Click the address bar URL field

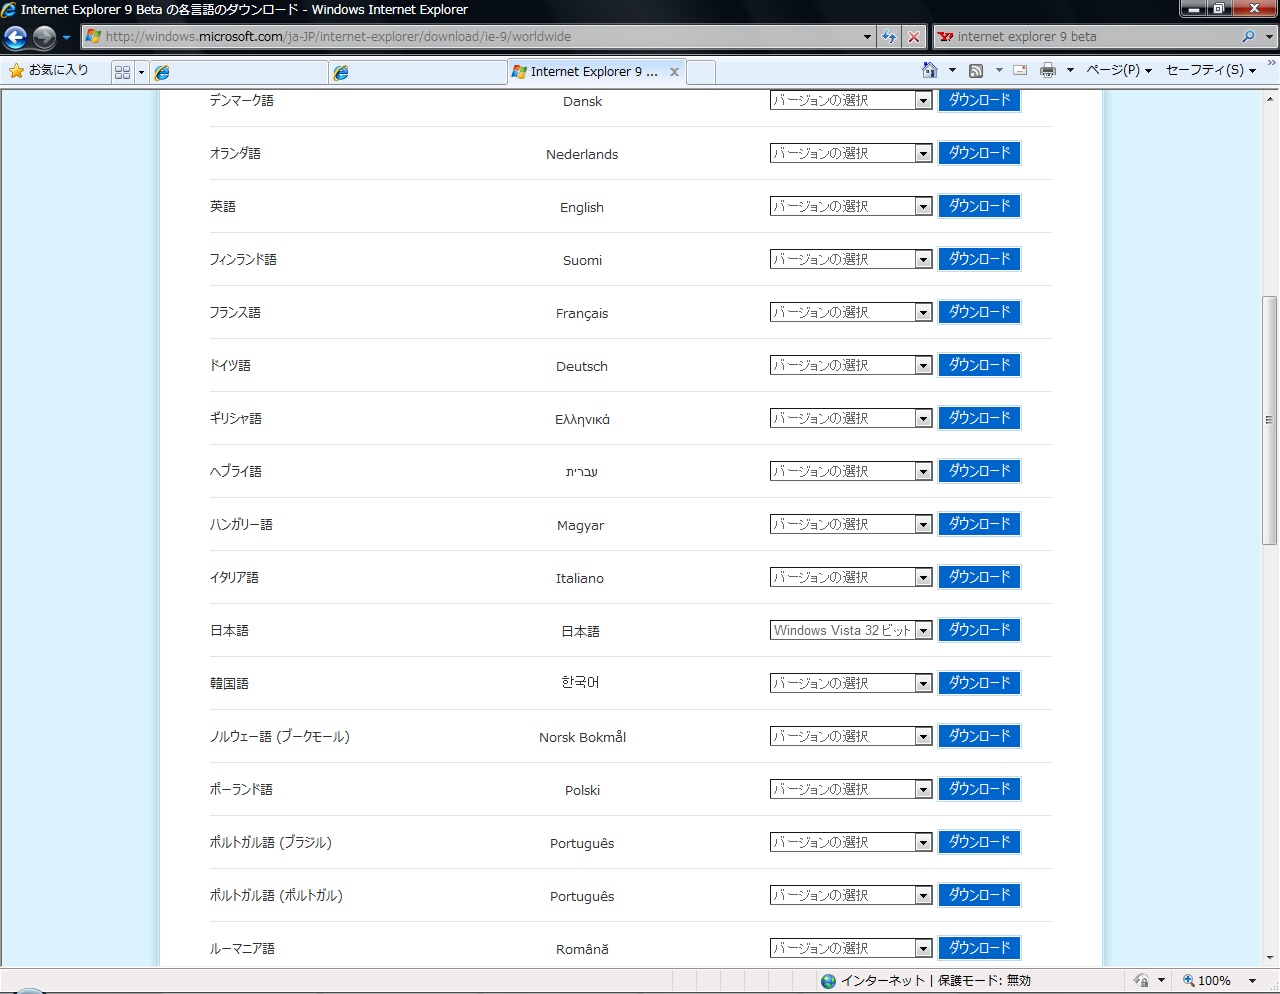[x=470, y=37]
